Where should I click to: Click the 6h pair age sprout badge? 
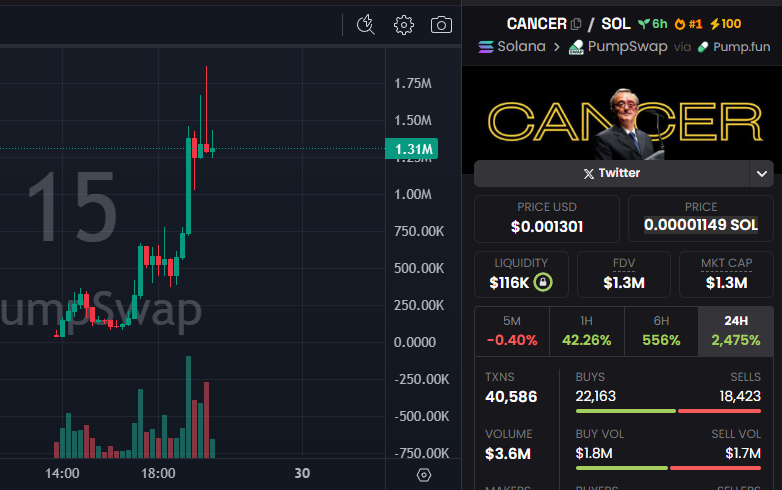(652, 23)
